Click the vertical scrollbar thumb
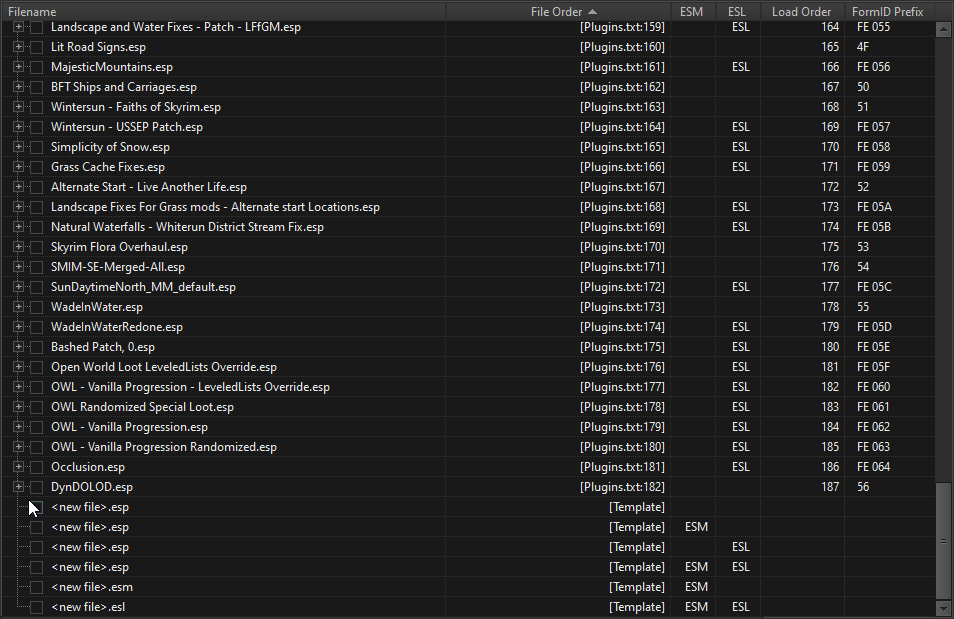Screen dimensions: 954x619 coord(944,540)
